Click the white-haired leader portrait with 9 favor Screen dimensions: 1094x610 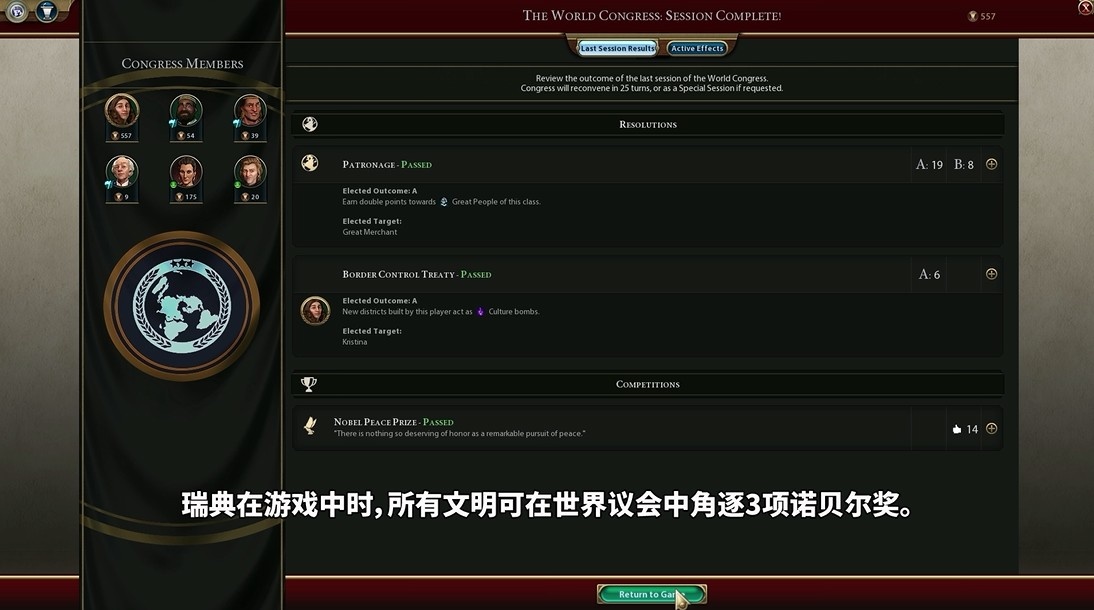click(122, 172)
